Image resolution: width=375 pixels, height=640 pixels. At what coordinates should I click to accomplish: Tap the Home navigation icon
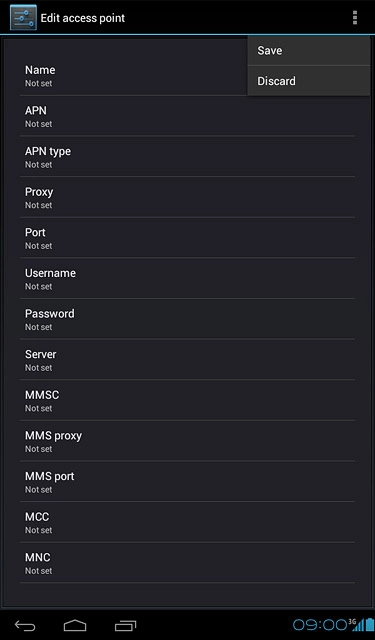(75, 625)
